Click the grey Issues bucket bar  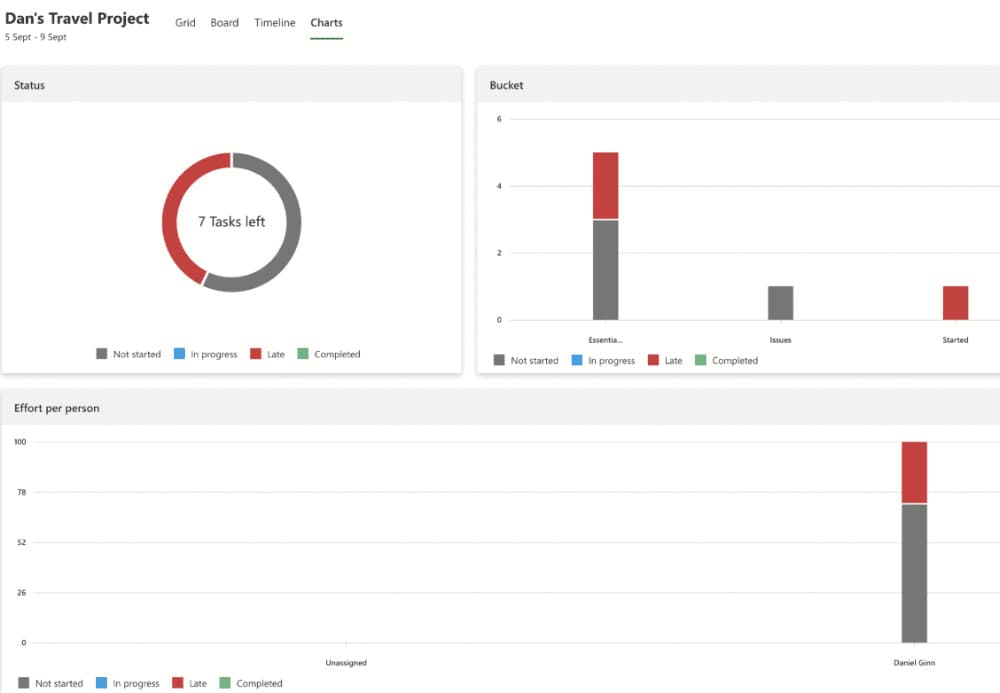click(x=780, y=303)
